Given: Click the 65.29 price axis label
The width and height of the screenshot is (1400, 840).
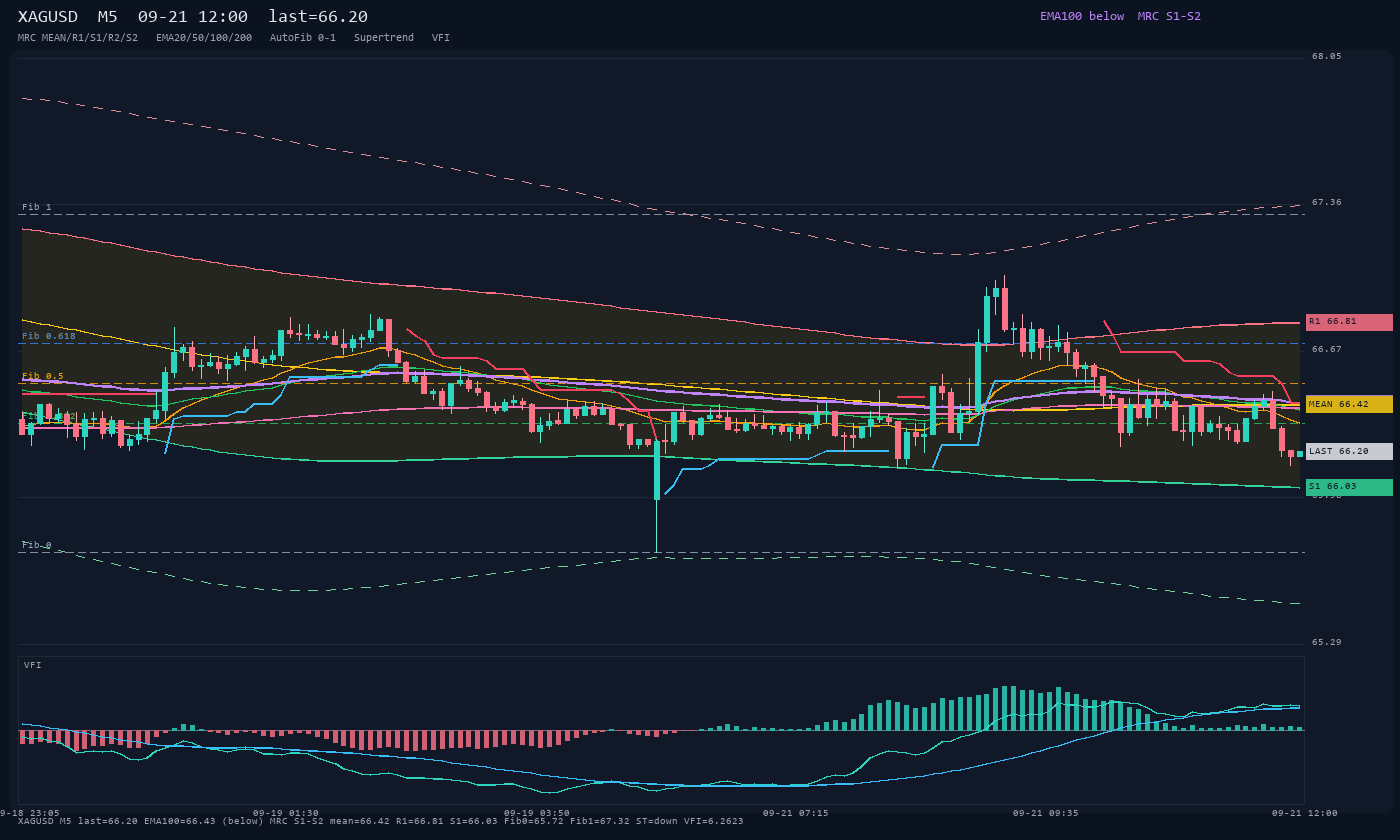Looking at the screenshot, I should [x=1327, y=642].
